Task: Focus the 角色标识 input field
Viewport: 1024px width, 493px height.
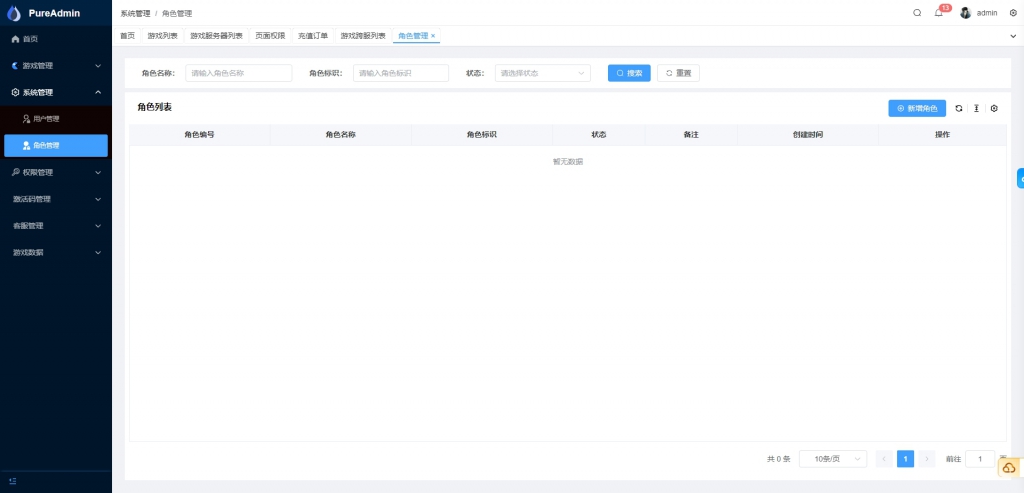Action: pos(401,73)
